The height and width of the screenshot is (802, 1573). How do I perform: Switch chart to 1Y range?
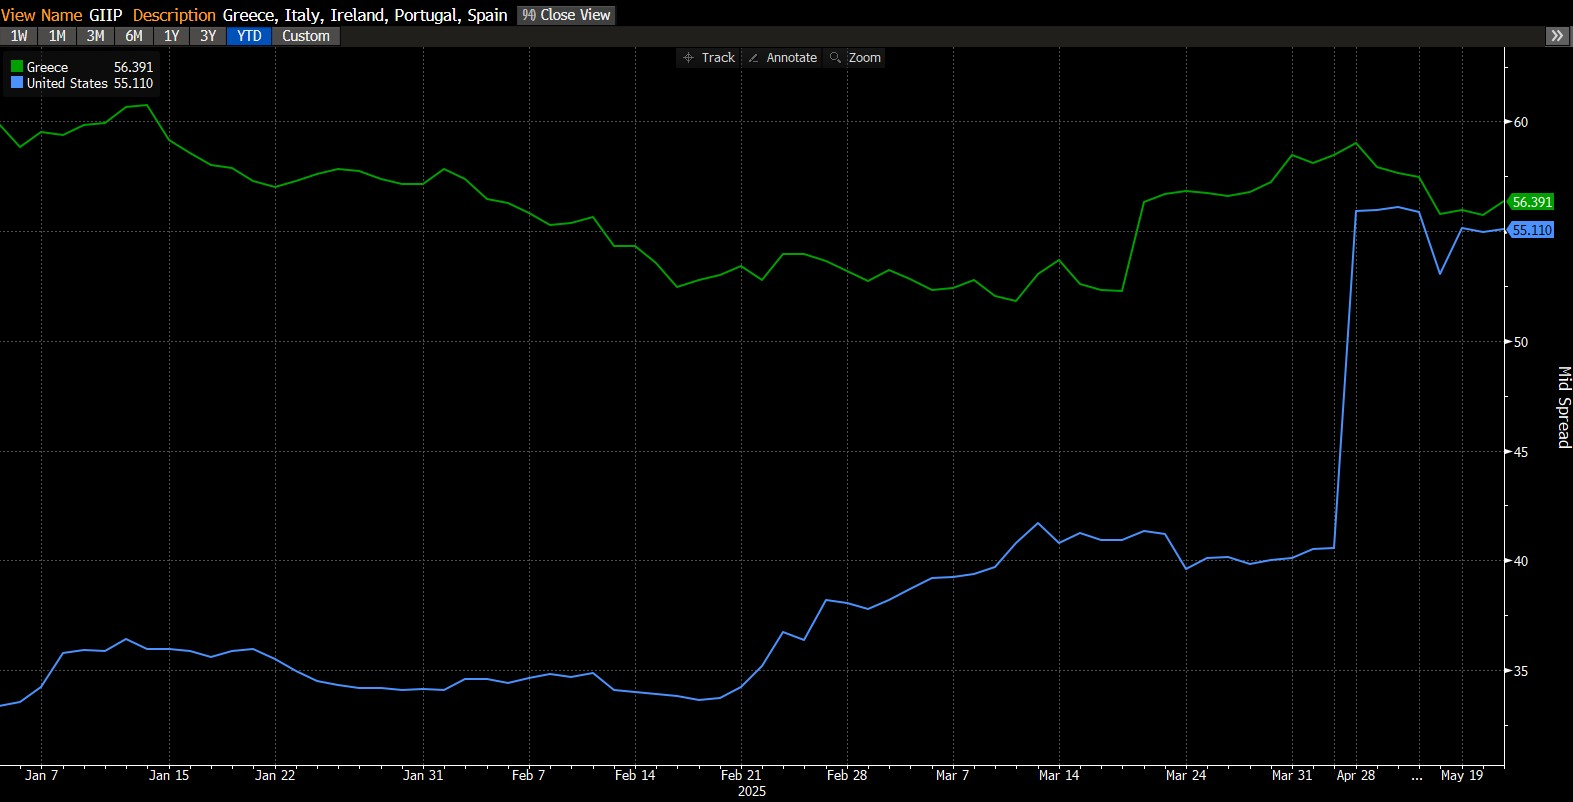[172, 36]
